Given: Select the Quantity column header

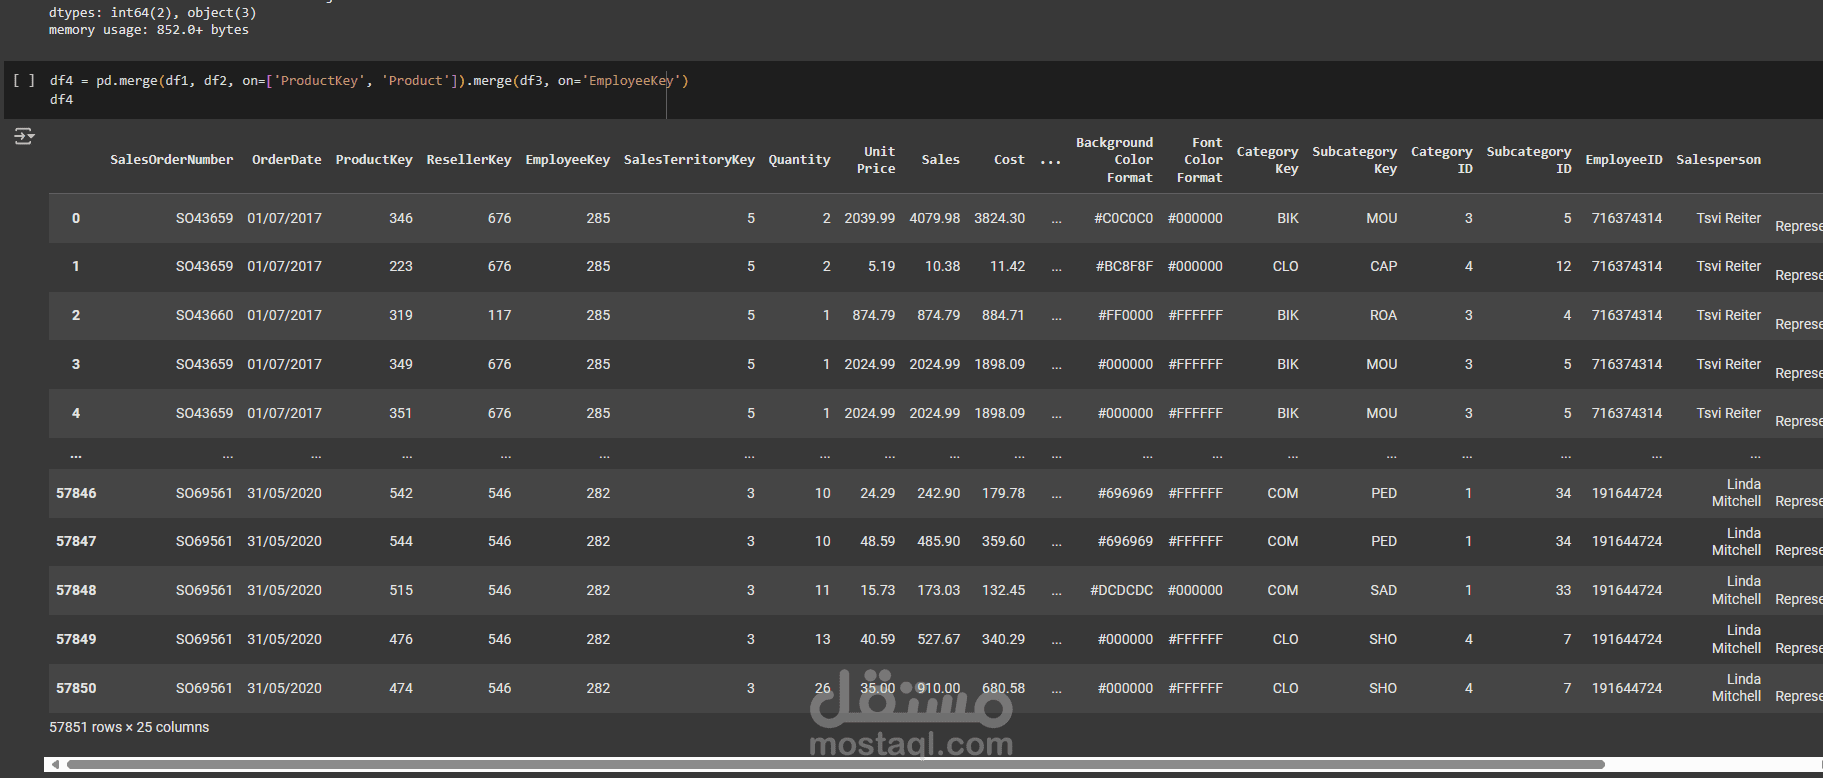Looking at the screenshot, I should [x=799, y=160].
